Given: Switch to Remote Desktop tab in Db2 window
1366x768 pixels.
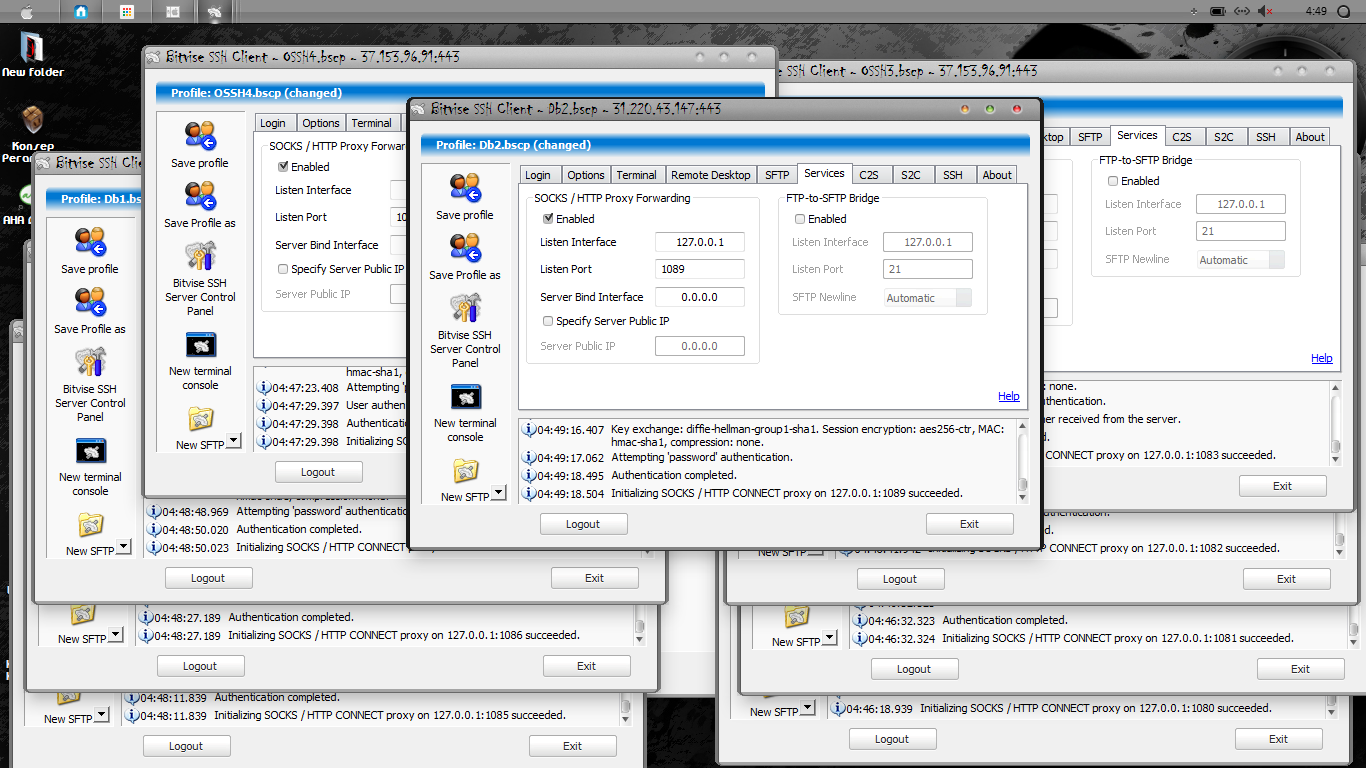Looking at the screenshot, I should pyautogui.click(x=711, y=174).
